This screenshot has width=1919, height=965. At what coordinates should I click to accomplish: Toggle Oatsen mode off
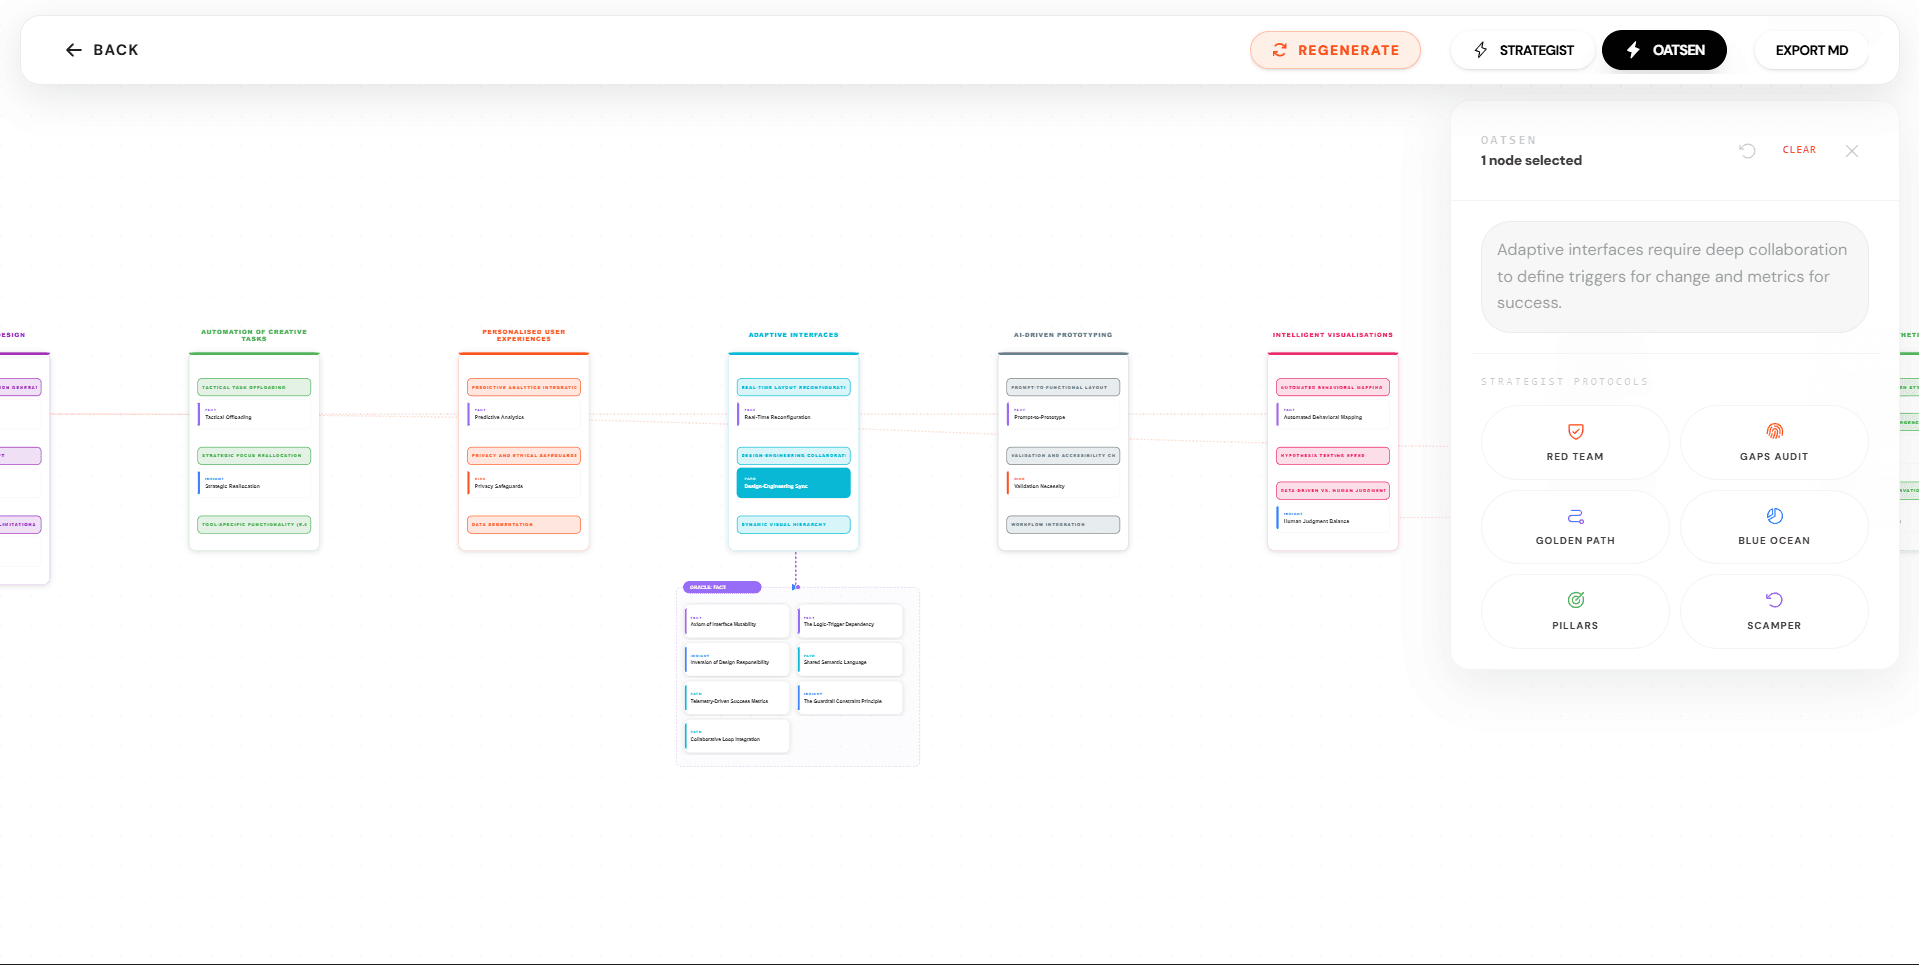(x=1663, y=50)
